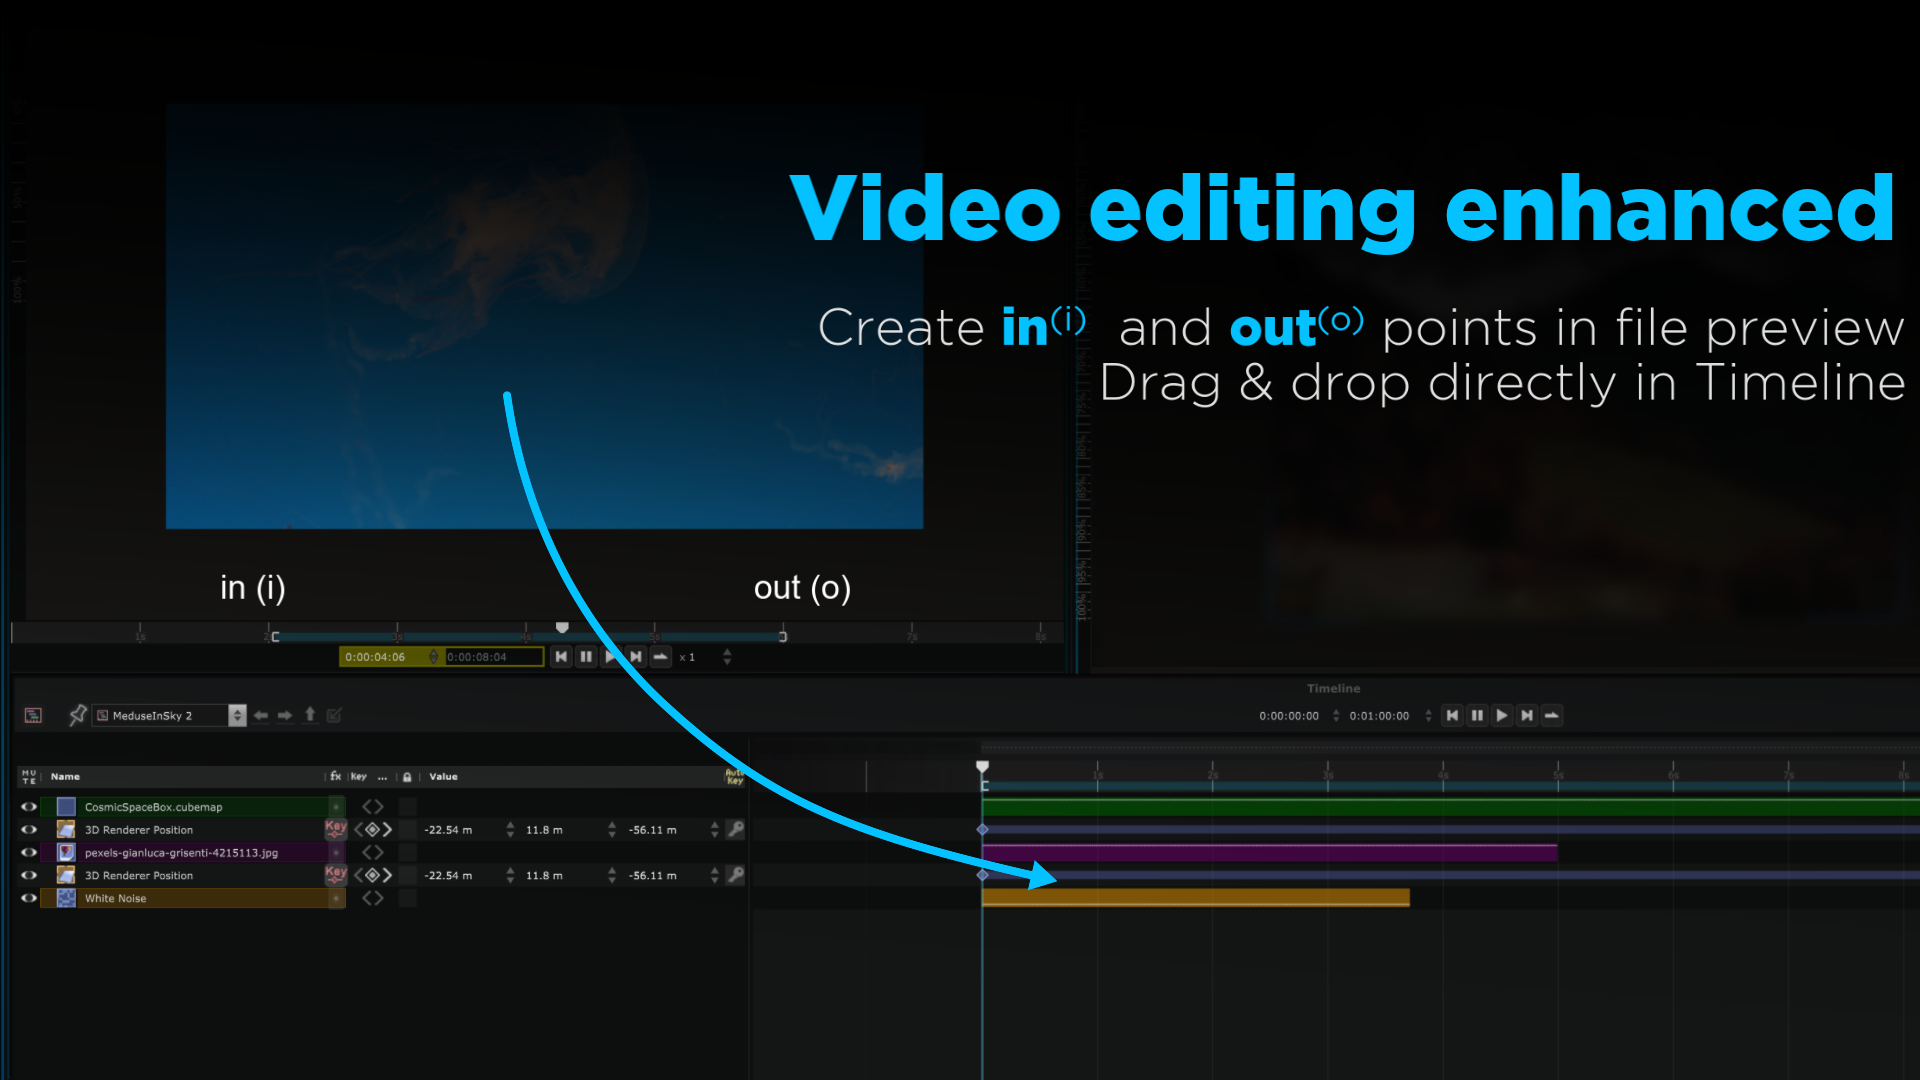Screen dimensions: 1920x1080
Task: Select the White Noise layer
Action: 193,898
